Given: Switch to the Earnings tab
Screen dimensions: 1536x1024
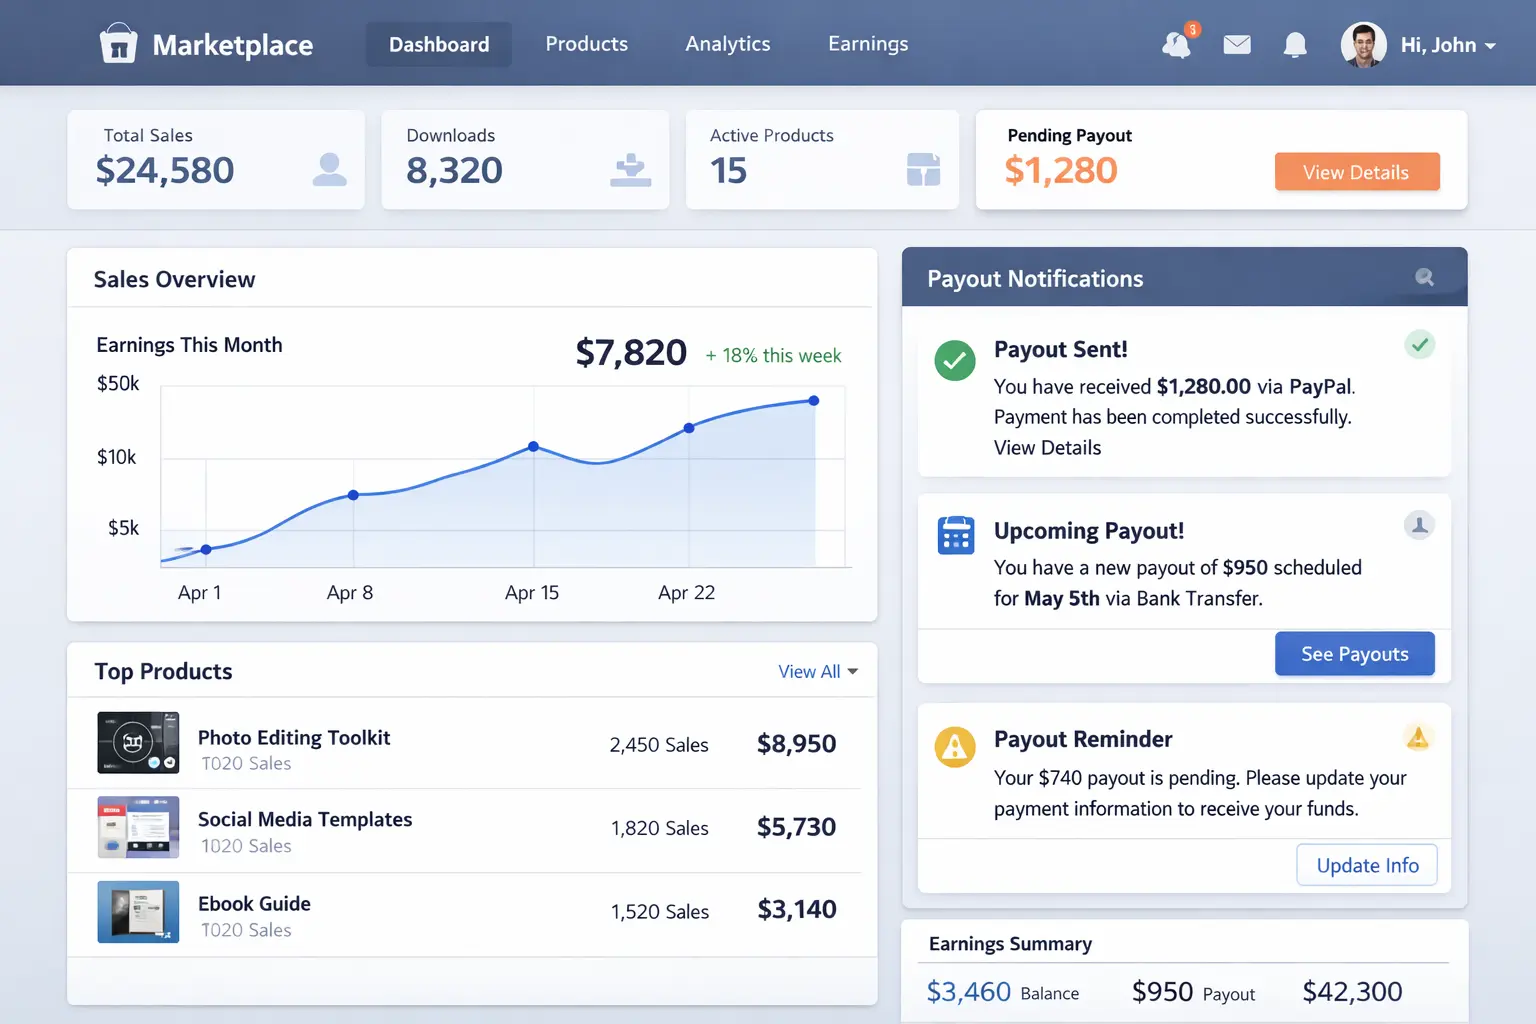Looking at the screenshot, I should click(867, 44).
